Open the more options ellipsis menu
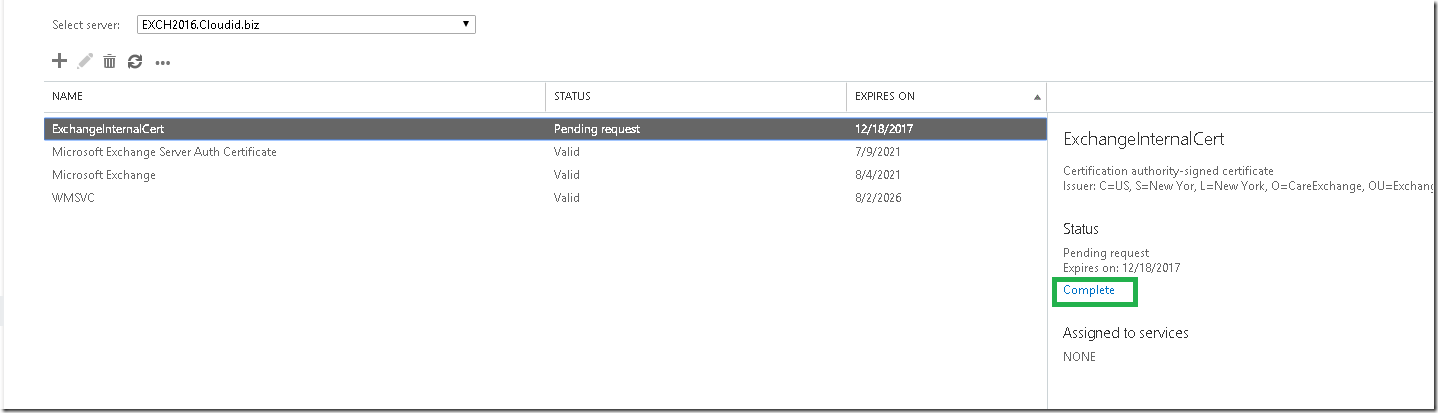 [x=163, y=63]
